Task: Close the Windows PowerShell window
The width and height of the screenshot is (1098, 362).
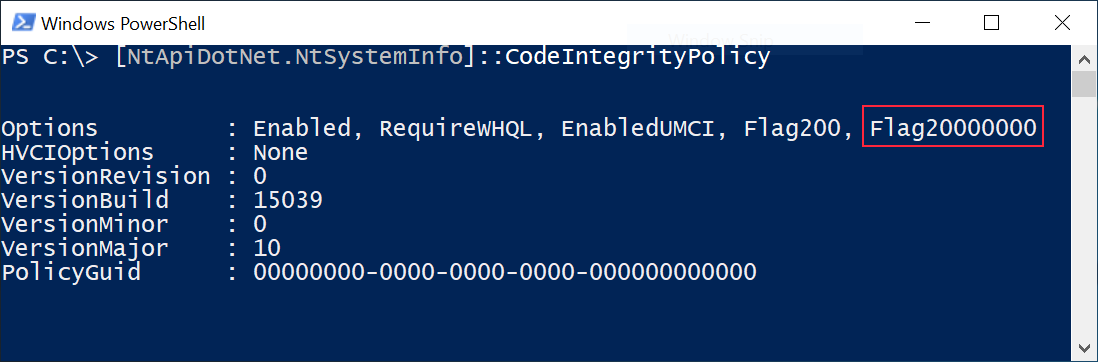Action: (x=1062, y=23)
